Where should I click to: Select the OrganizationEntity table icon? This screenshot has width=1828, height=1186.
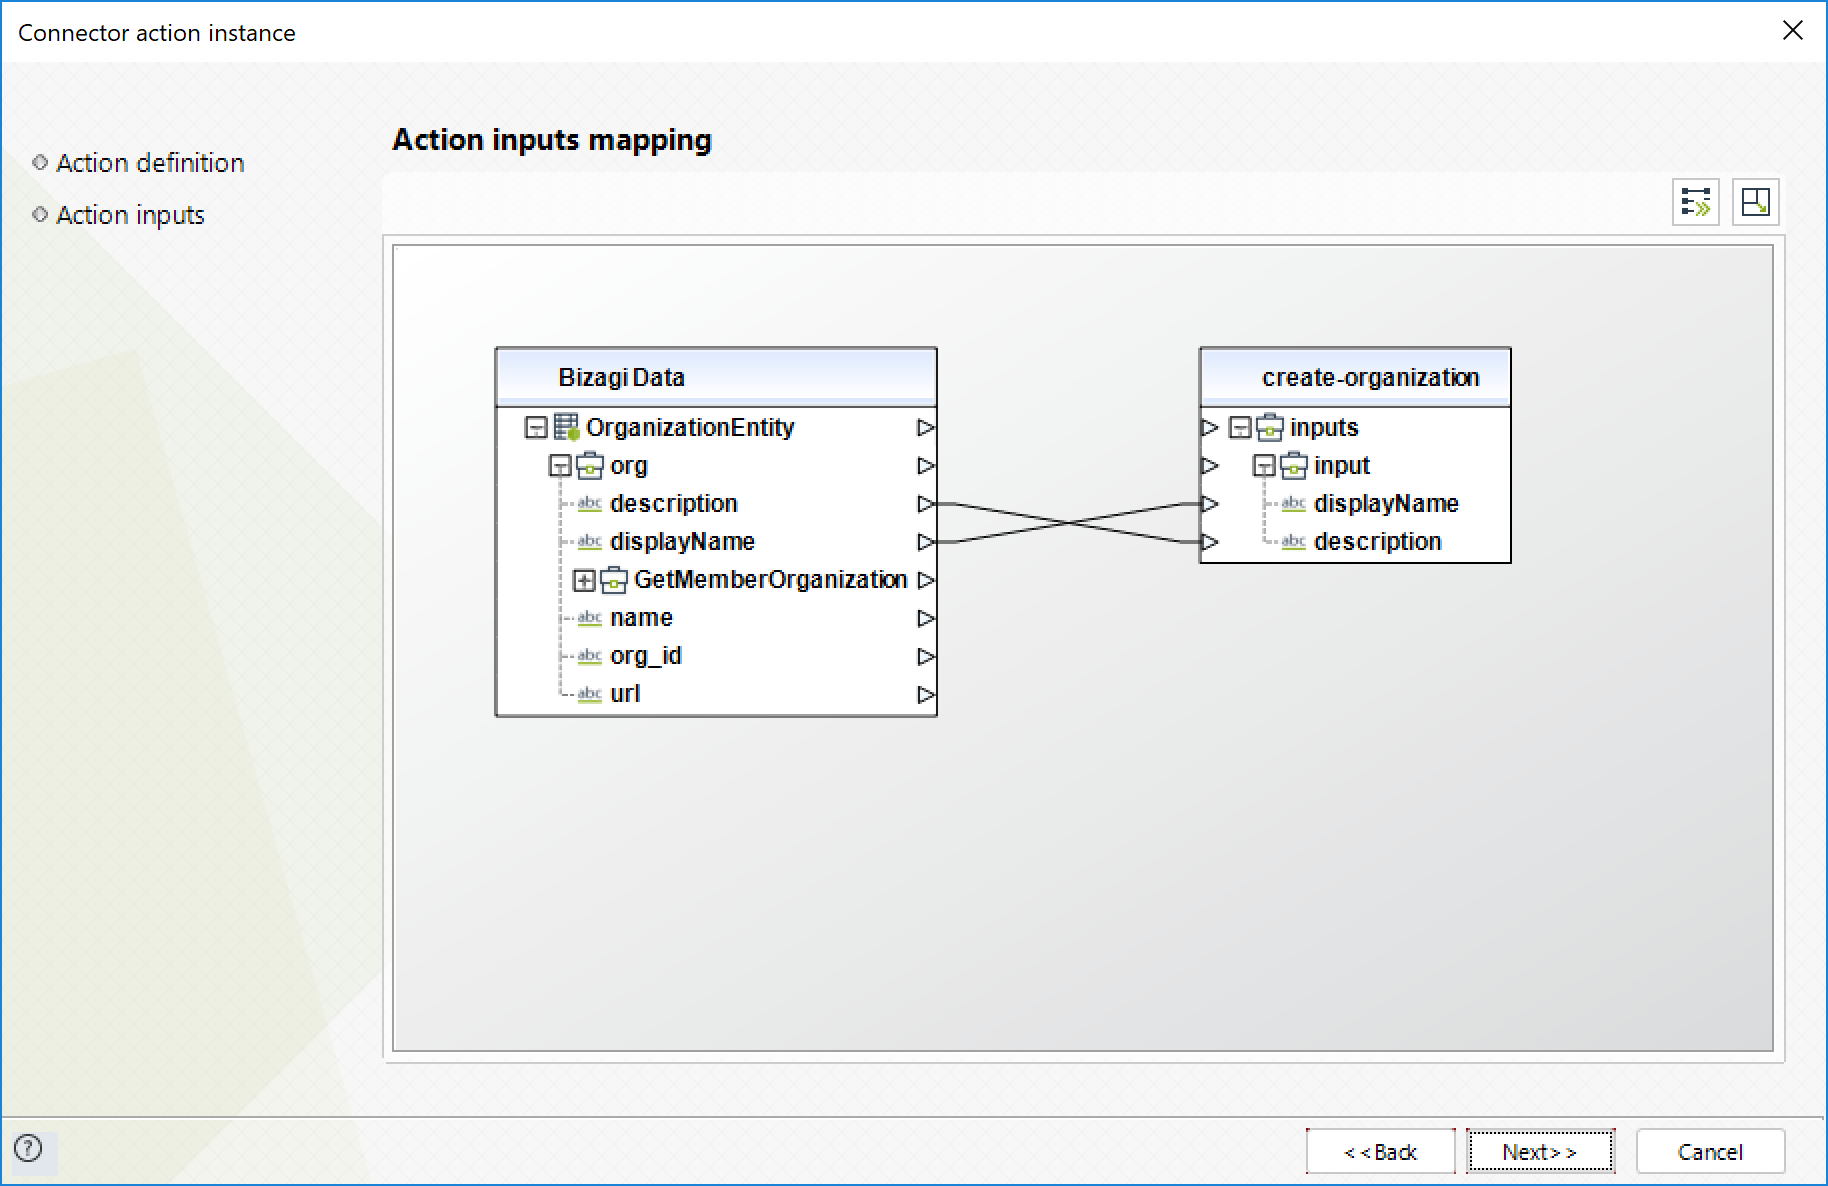pos(567,427)
